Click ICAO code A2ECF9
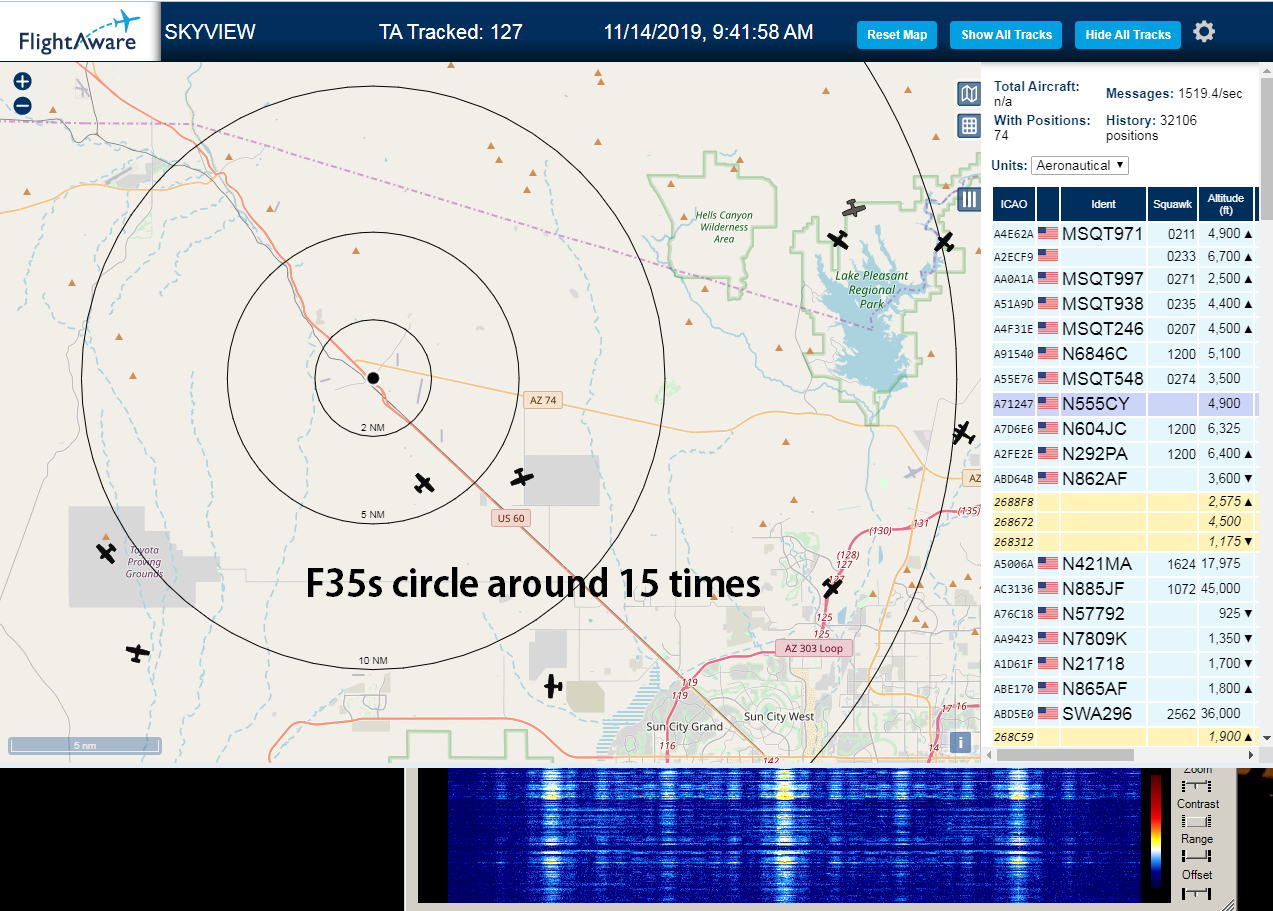Screen dimensions: 1273x911 click(1013, 257)
